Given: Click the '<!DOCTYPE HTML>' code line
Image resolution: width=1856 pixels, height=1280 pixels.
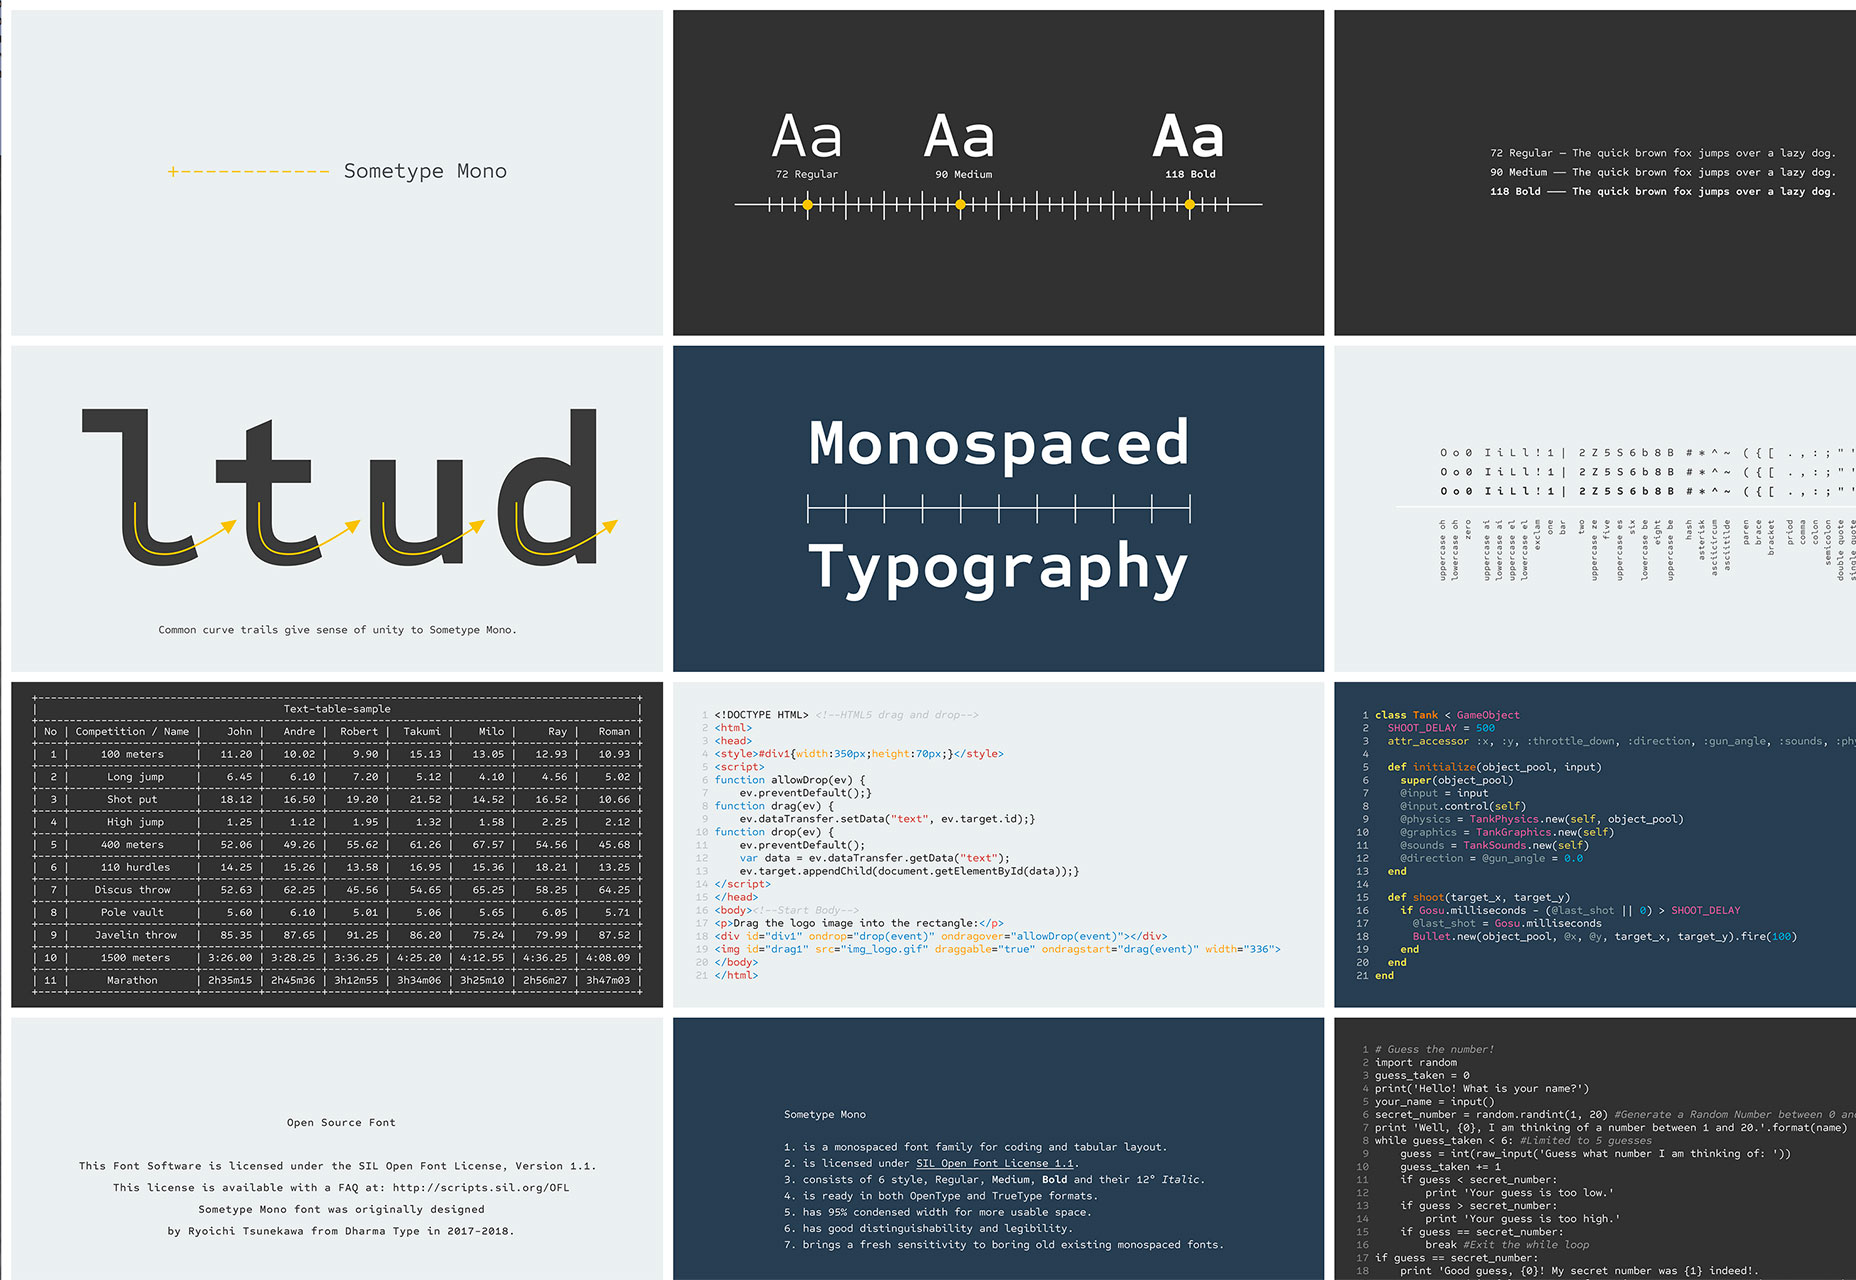Looking at the screenshot, I should [x=761, y=715].
